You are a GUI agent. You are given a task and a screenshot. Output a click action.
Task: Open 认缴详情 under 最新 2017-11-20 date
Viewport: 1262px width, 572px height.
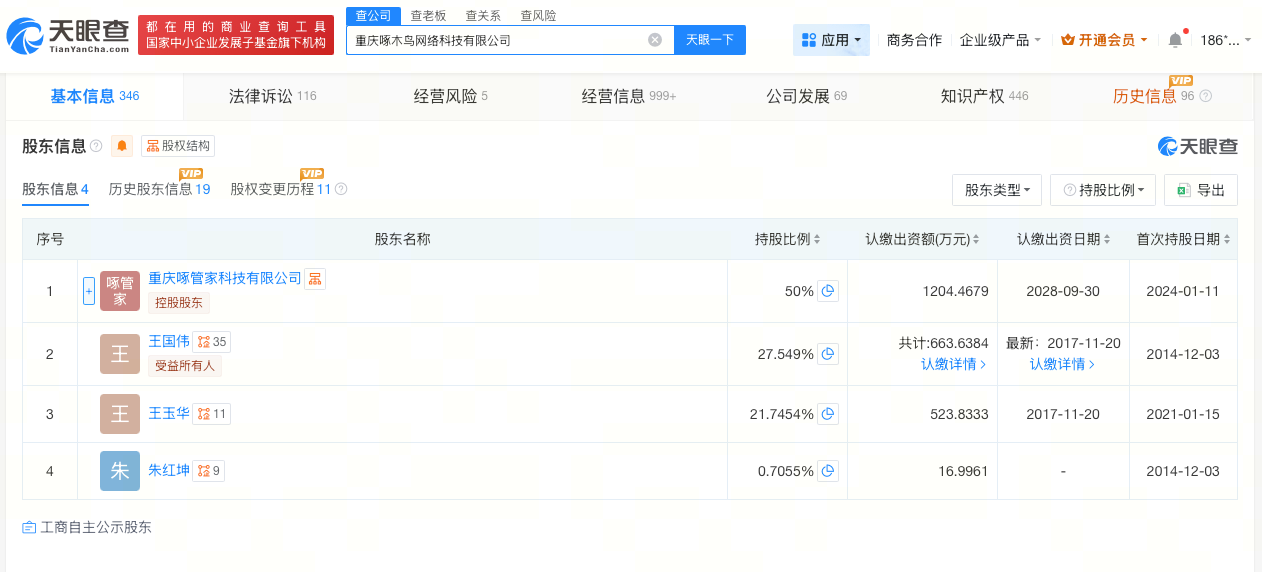[1063, 364]
